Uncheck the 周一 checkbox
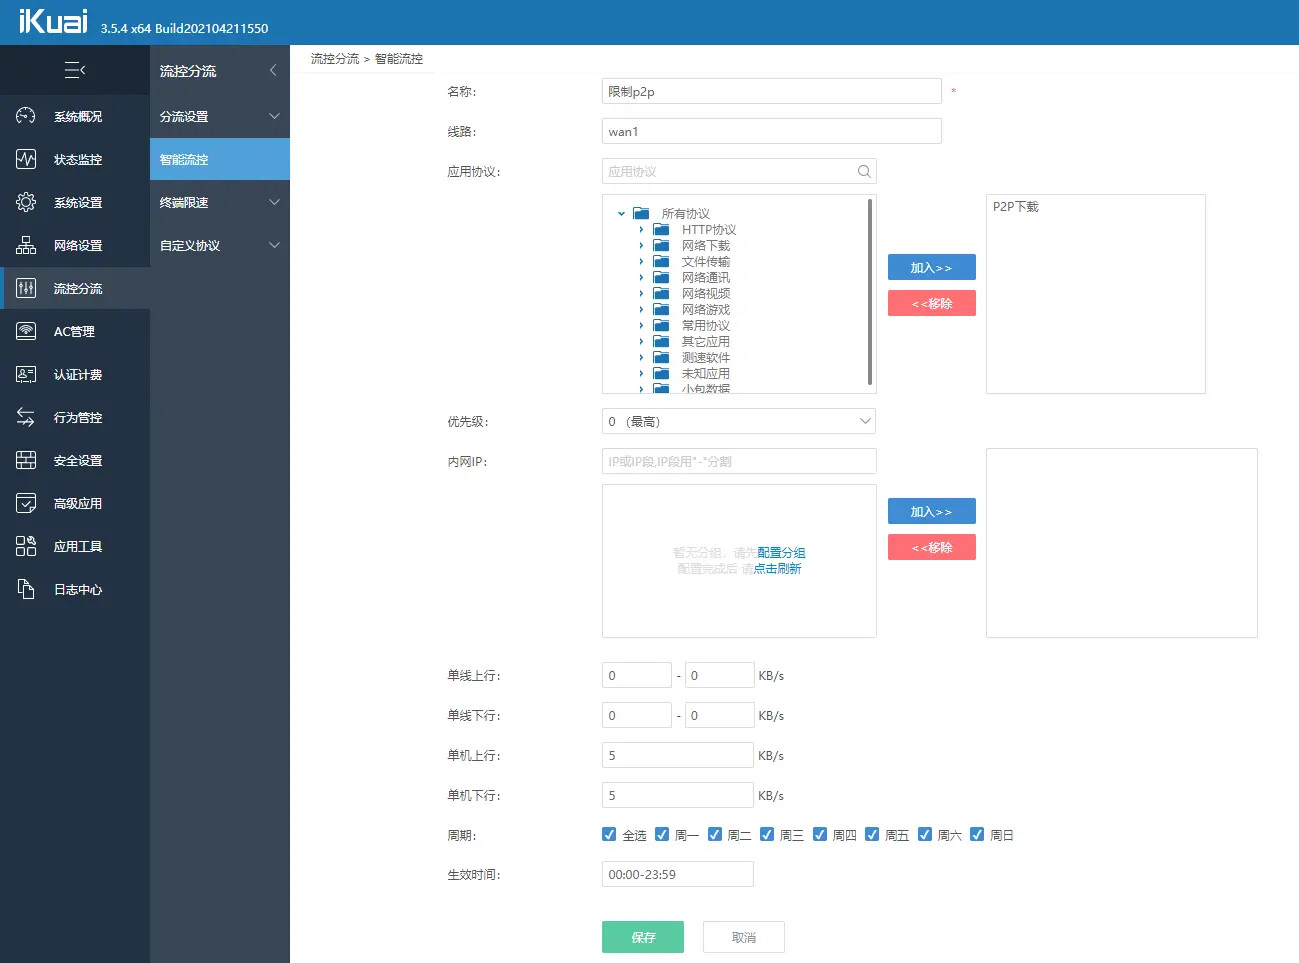This screenshot has width=1299, height=963. tap(661, 834)
